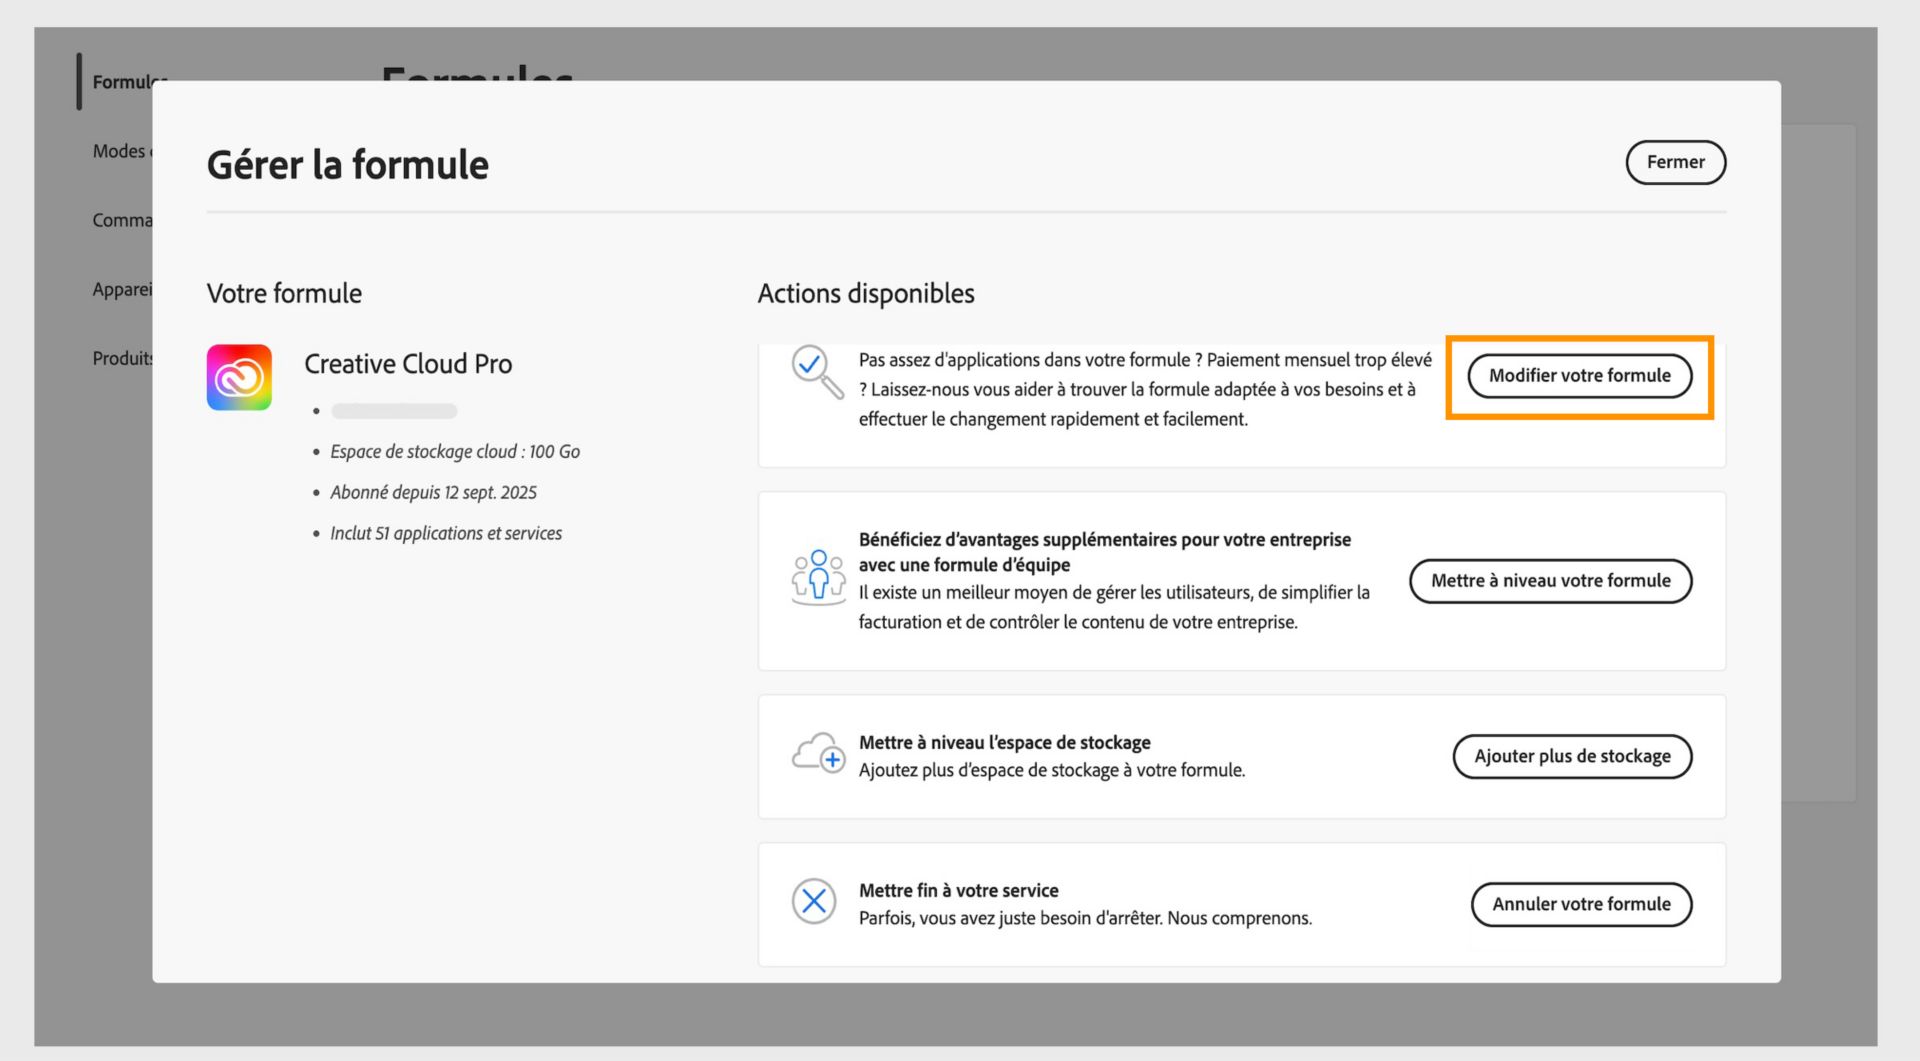The height and width of the screenshot is (1061, 1920).
Task: Select Mettre à niveau votre formule button
Action: [x=1550, y=581]
